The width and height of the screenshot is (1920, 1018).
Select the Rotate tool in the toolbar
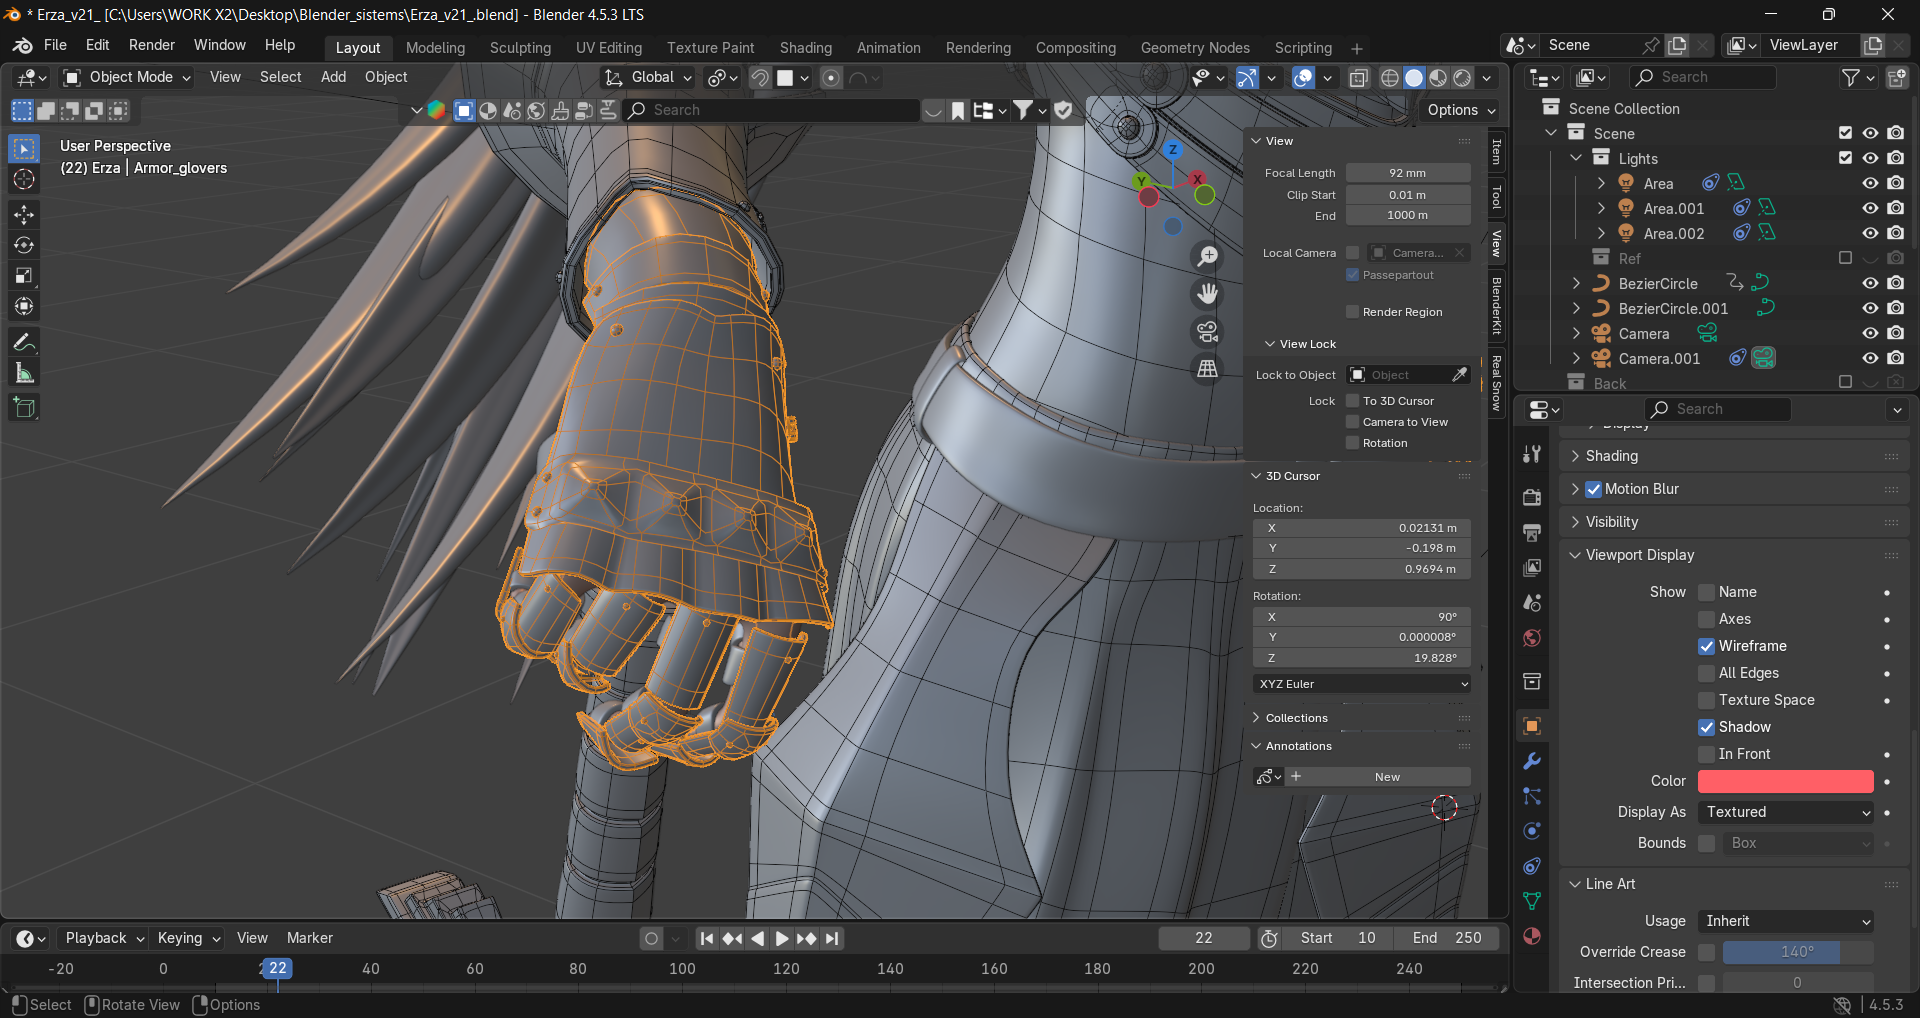pyautogui.click(x=24, y=245)
